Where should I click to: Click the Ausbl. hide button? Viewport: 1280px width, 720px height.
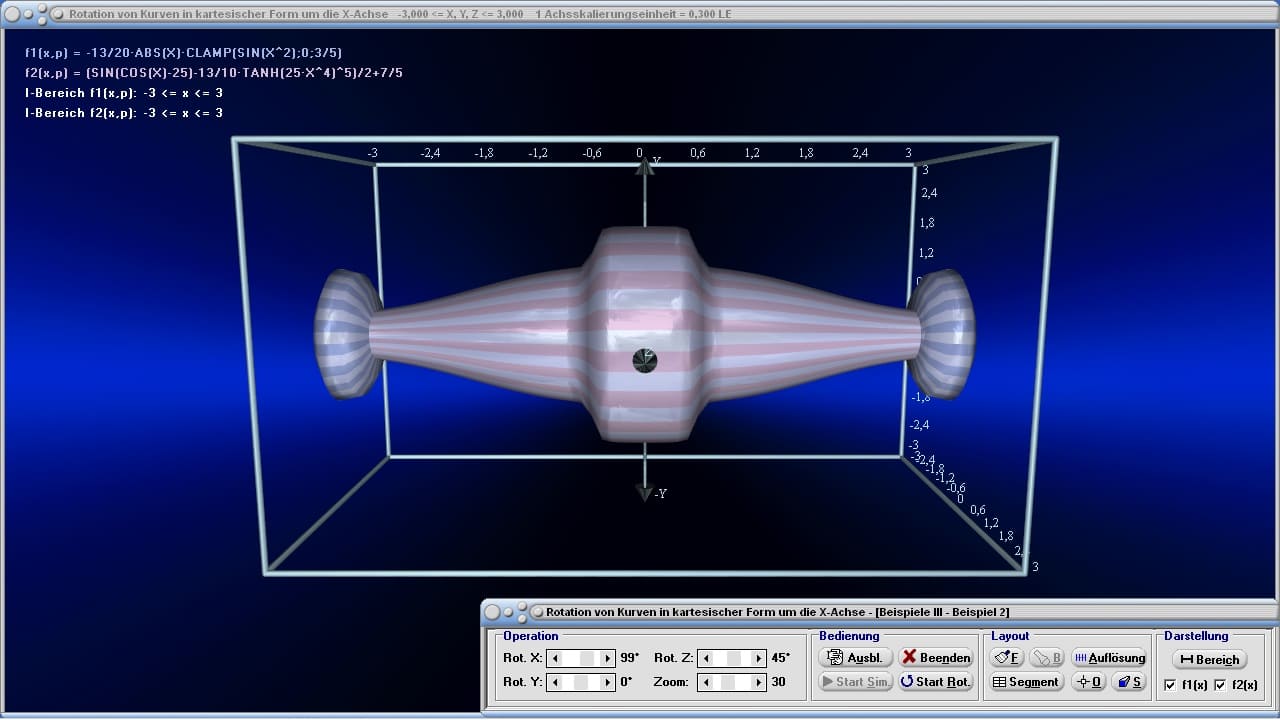click(855, 657)
